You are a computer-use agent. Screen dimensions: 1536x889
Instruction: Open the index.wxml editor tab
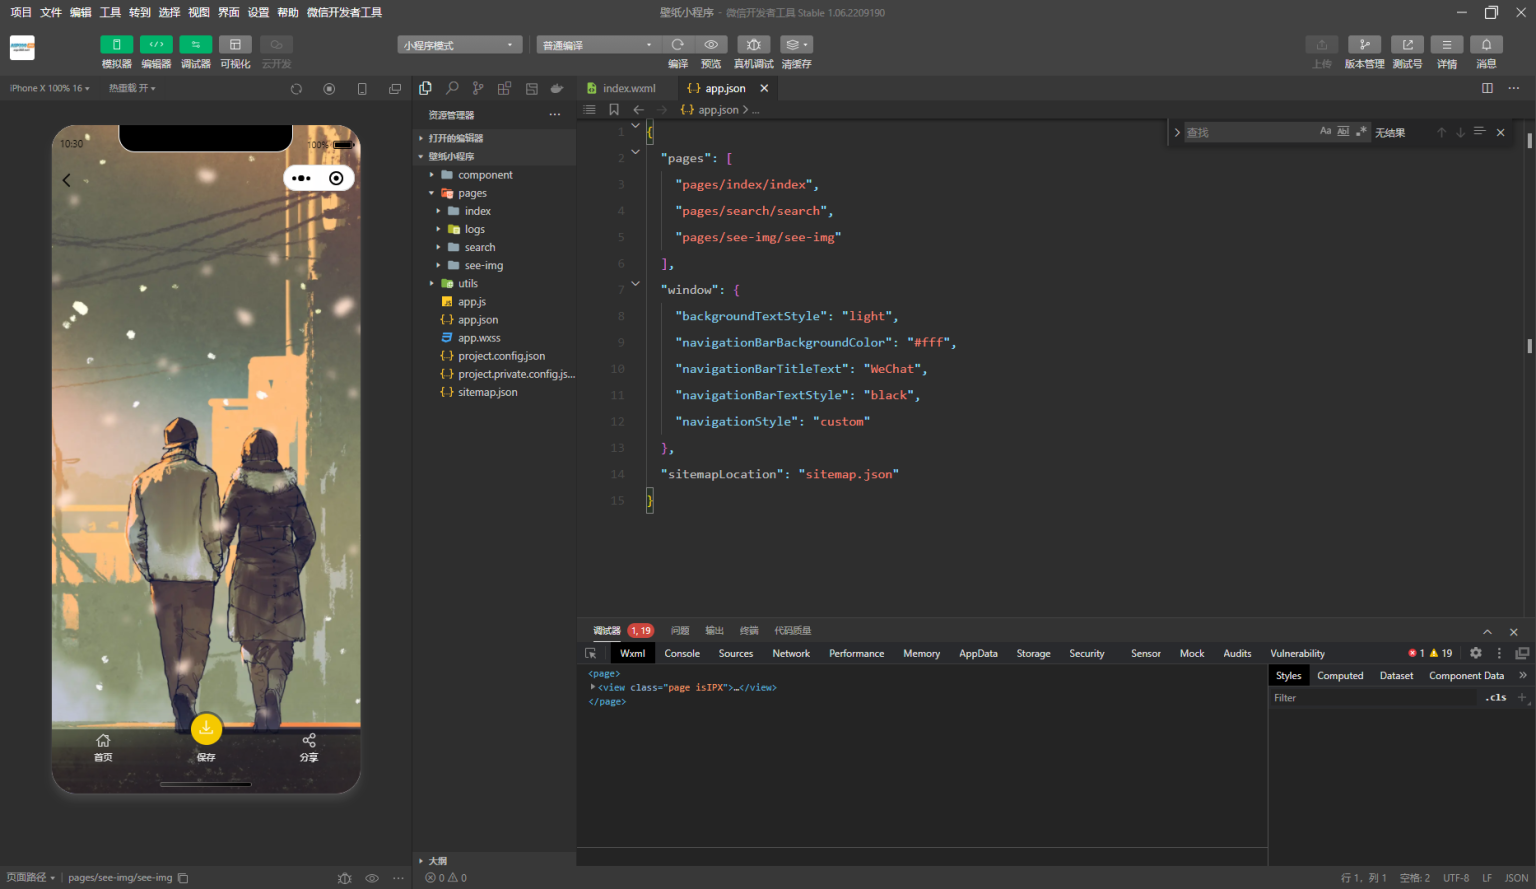pyautogui.click(x=628, y=88)
